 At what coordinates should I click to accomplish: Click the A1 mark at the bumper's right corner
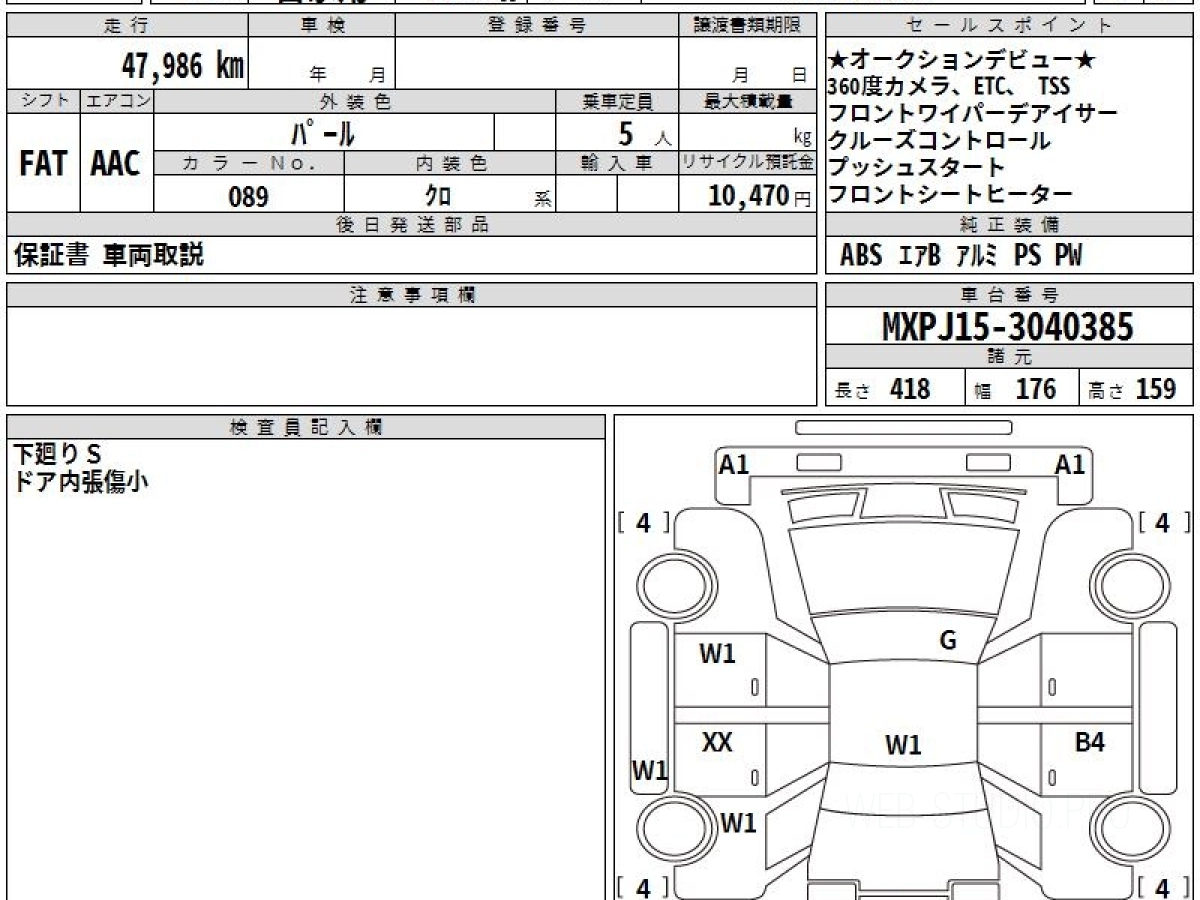click(1071, 464)
